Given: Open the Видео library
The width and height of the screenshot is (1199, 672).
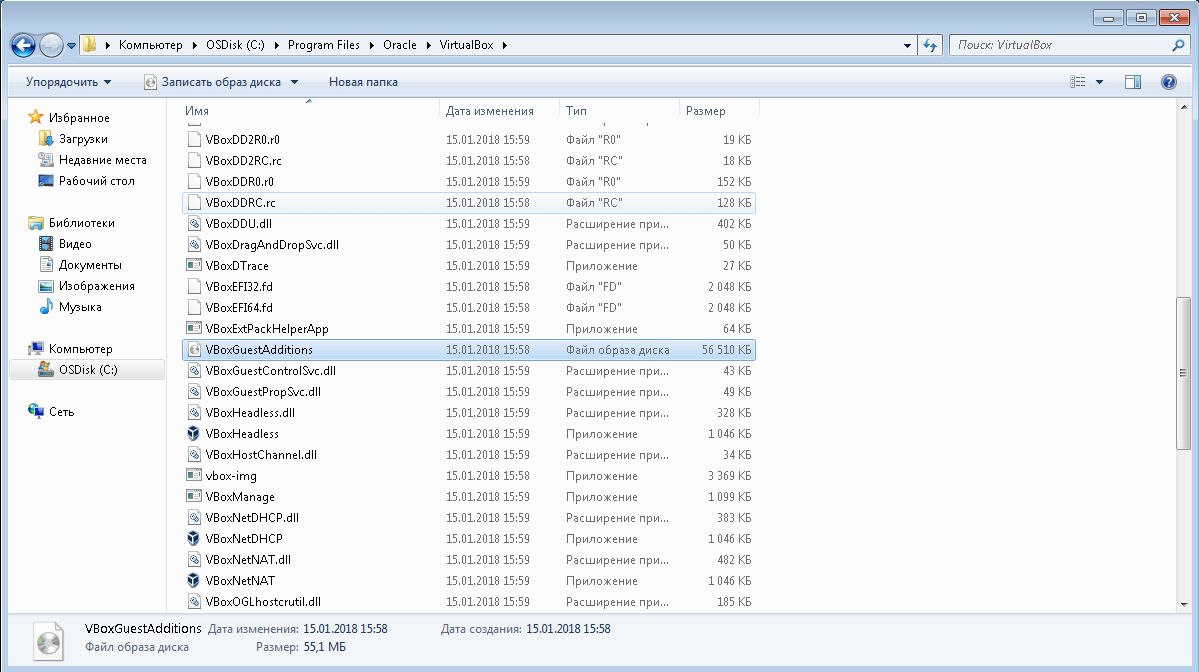Looking at the screenshot, I should 75,244.
